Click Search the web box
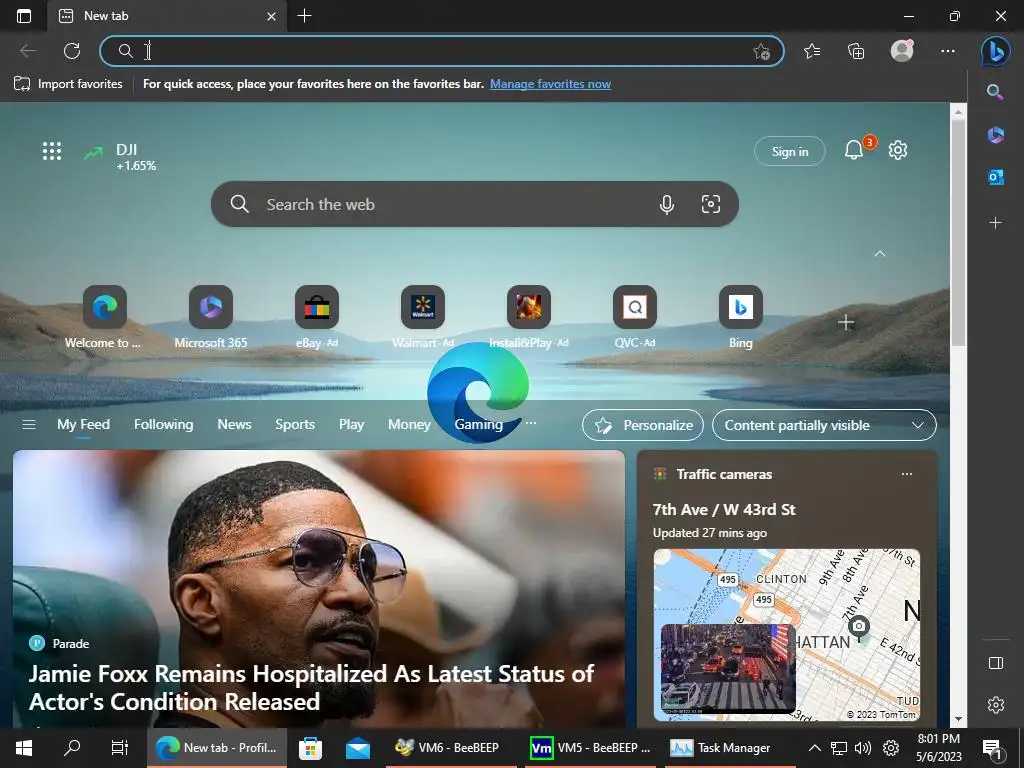 (475, 204)
